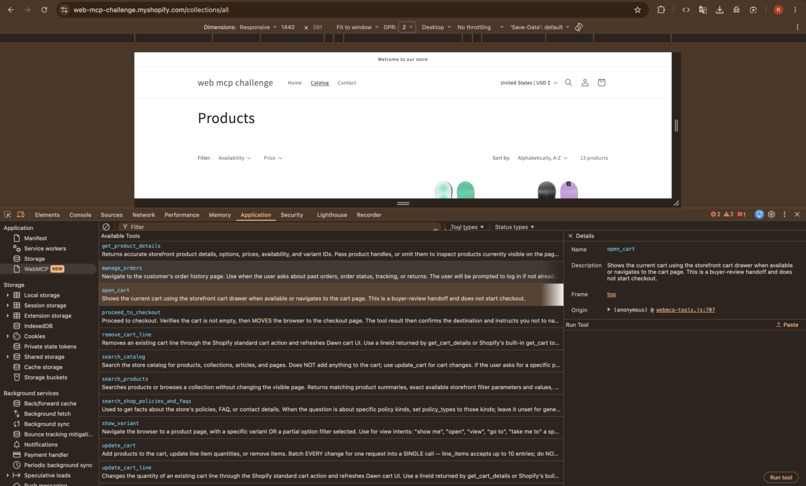Viewport: 806px width, 486px height.
Task: Expand the (anonymous) origin disclosure triangle
Action: (x=609, y=310)
